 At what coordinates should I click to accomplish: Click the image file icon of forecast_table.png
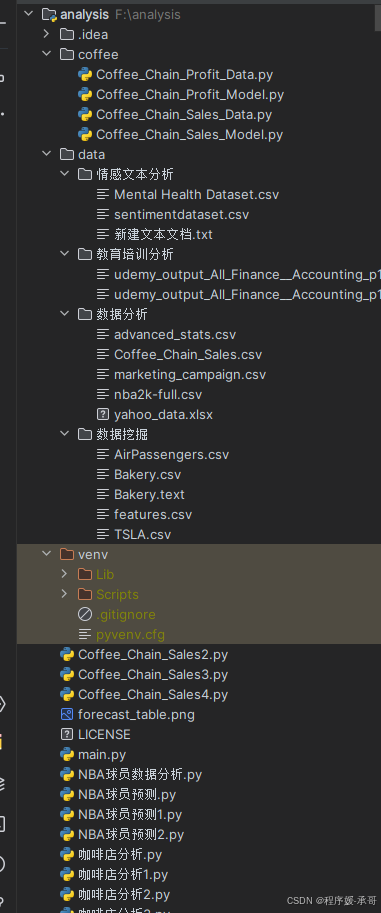point(67,714)
